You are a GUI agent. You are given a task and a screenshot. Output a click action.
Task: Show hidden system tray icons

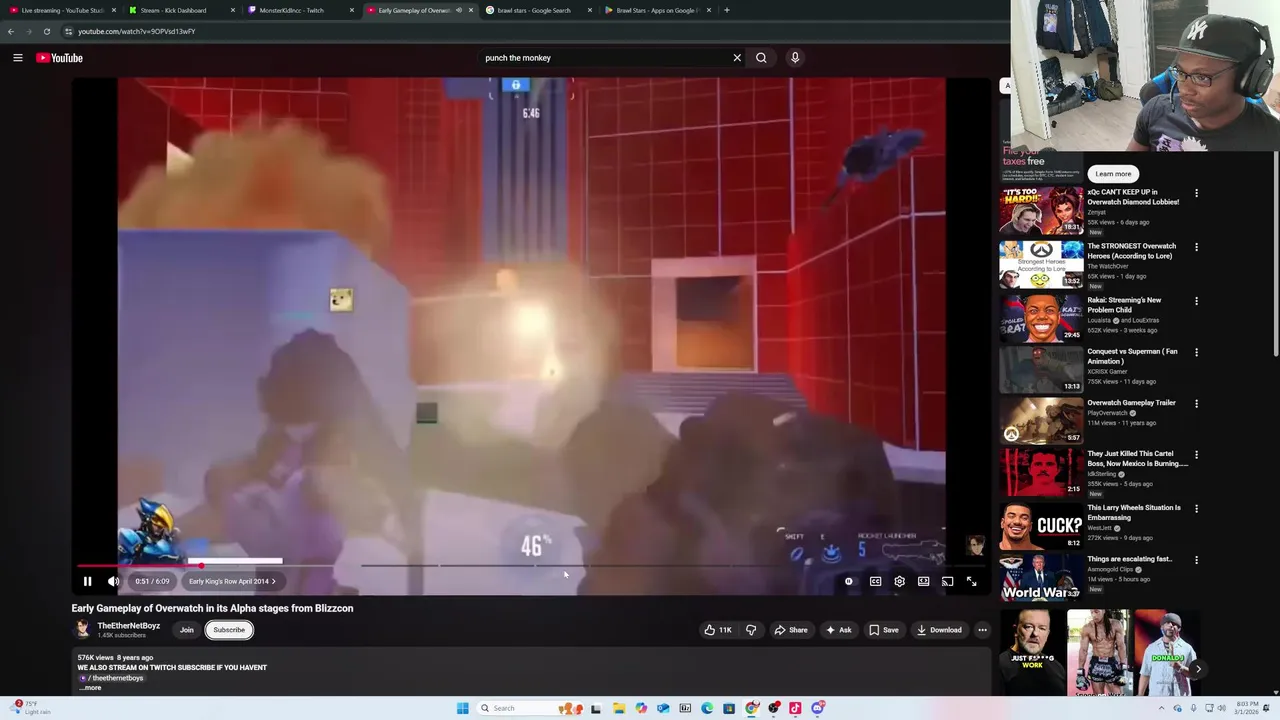click(x=1161, y=708)
